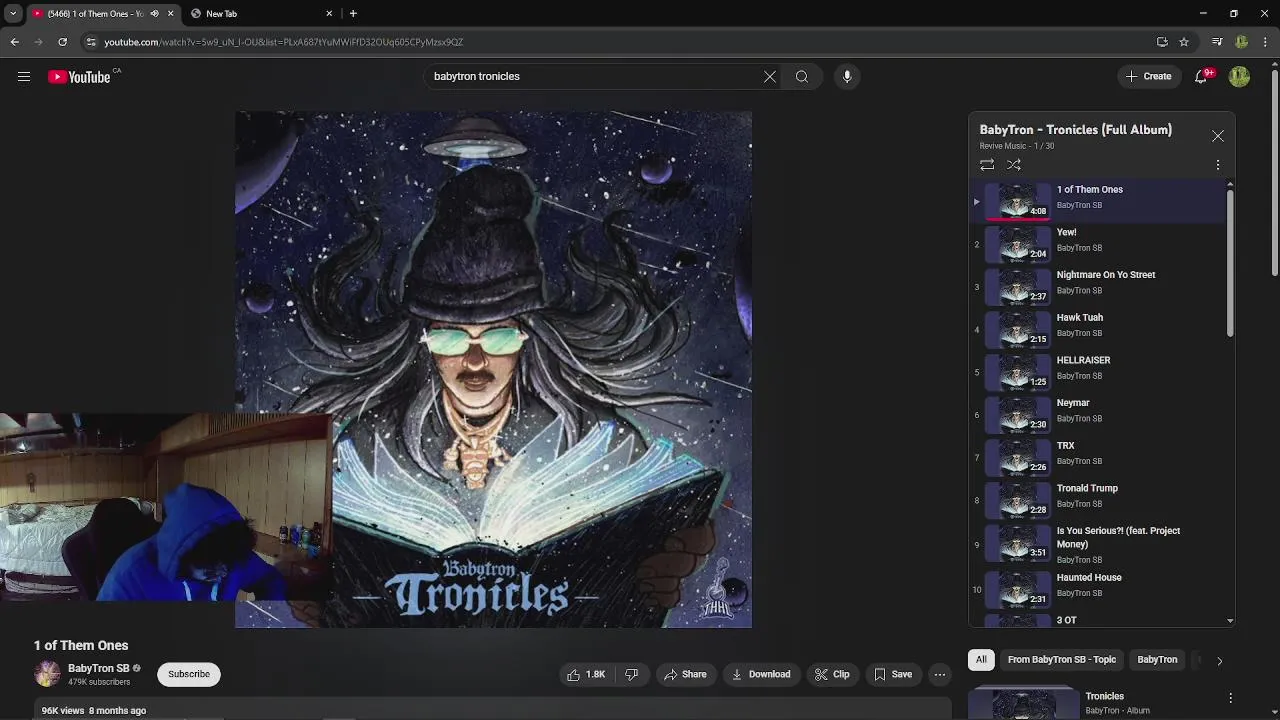The height and width of the screenshot is (720, 1280).
Task: Close the 1 of Them Ones tab
Action: pos(170,14)
